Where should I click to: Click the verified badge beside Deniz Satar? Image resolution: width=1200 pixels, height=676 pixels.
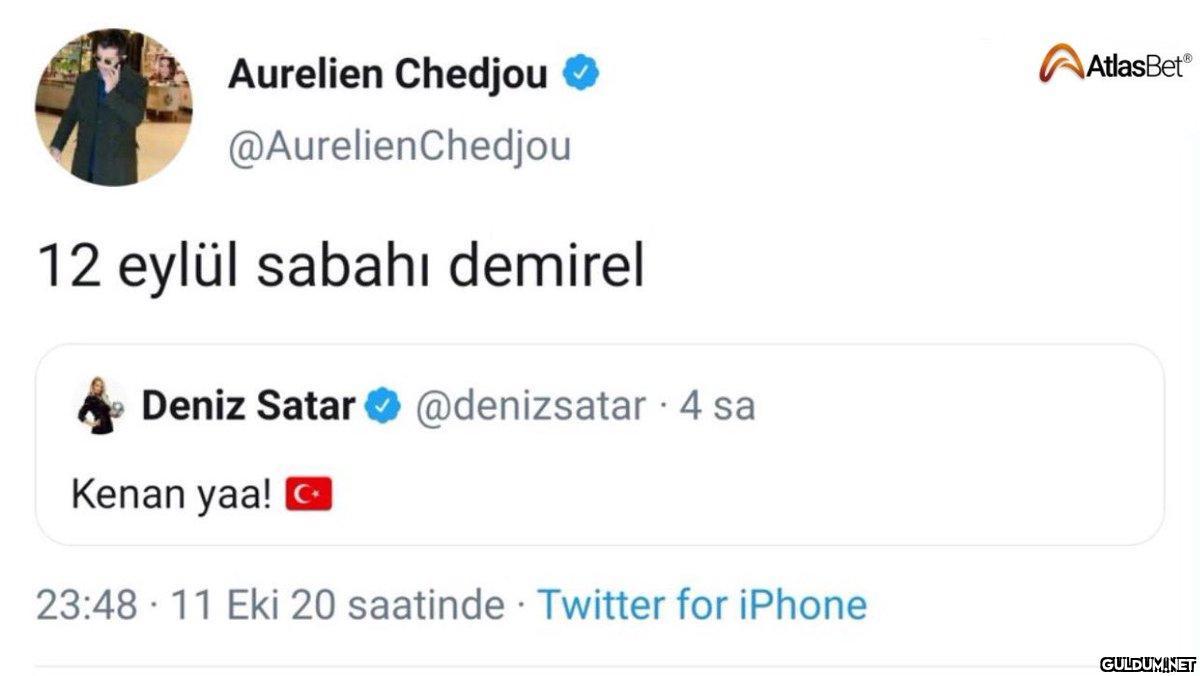tap(382, 406)
